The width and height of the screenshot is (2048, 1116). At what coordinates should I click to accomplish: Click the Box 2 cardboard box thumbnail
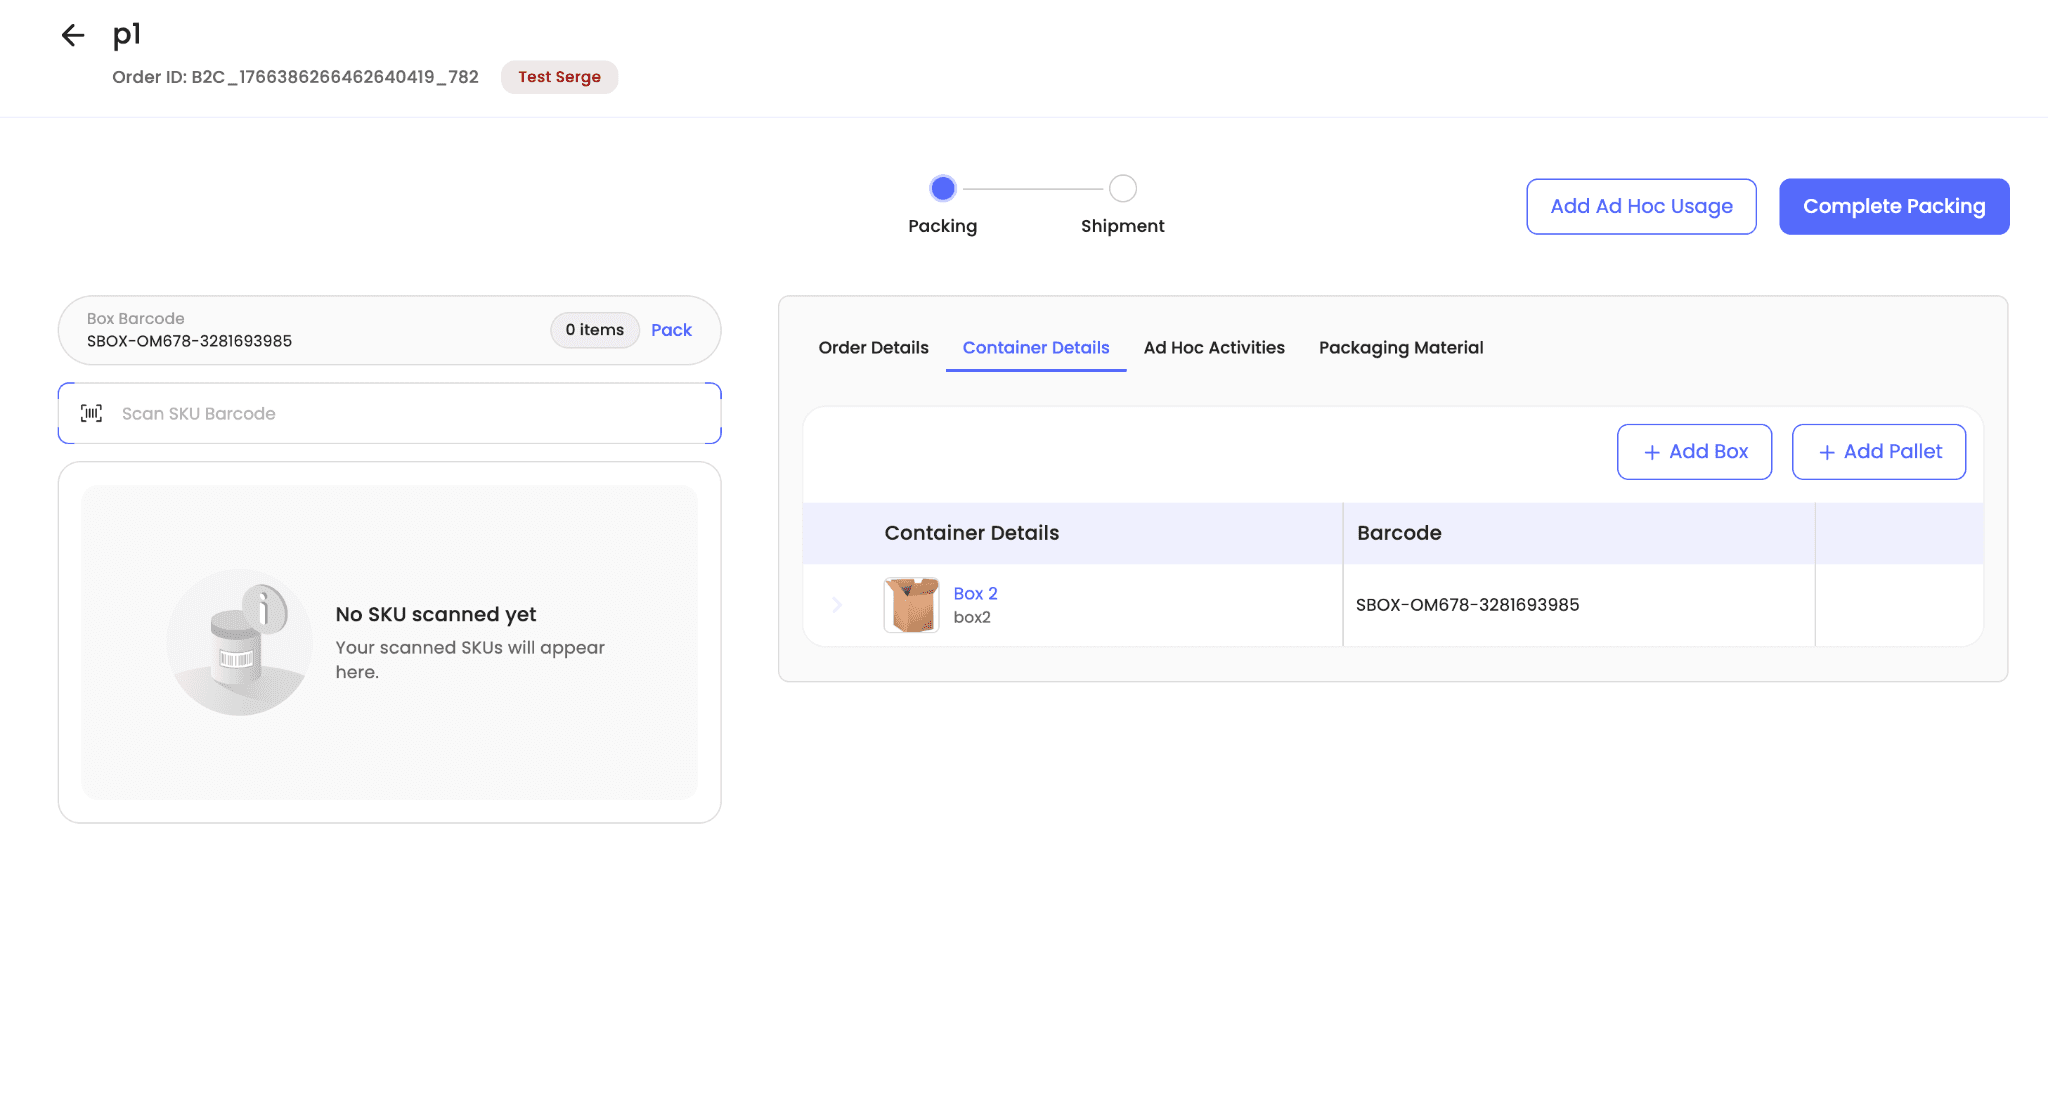click(911, 605)
